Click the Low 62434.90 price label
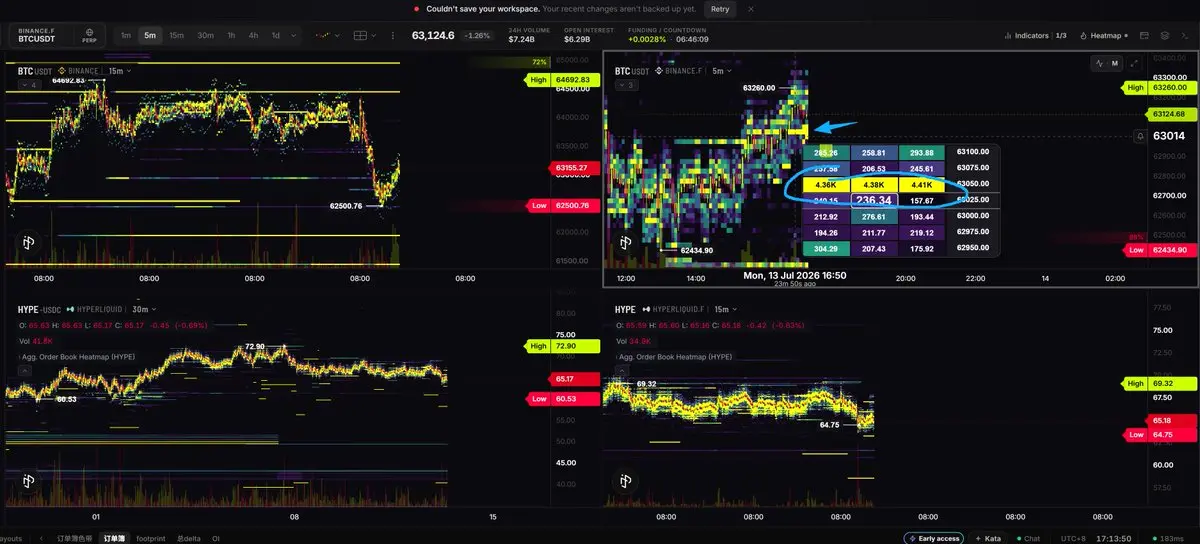 (1159, 250)
